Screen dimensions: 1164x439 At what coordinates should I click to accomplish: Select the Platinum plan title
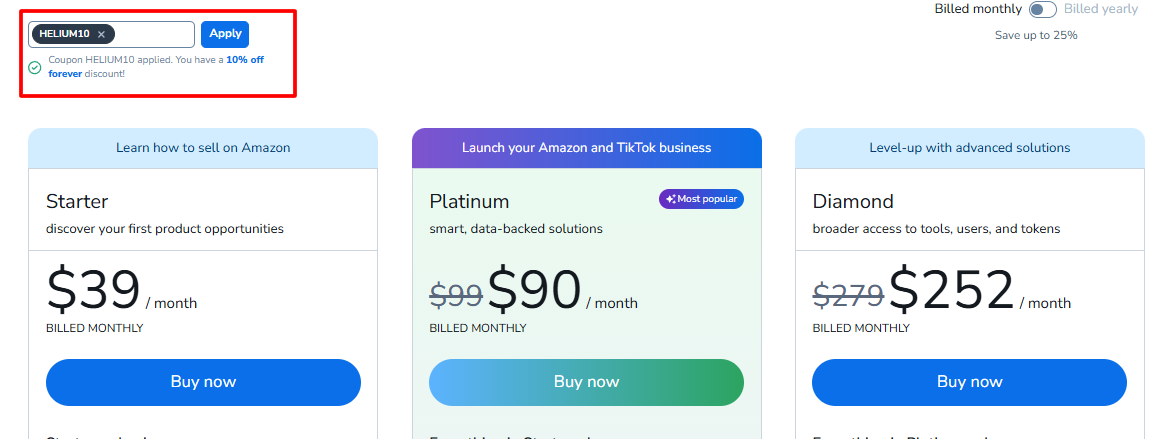(469, 201)
